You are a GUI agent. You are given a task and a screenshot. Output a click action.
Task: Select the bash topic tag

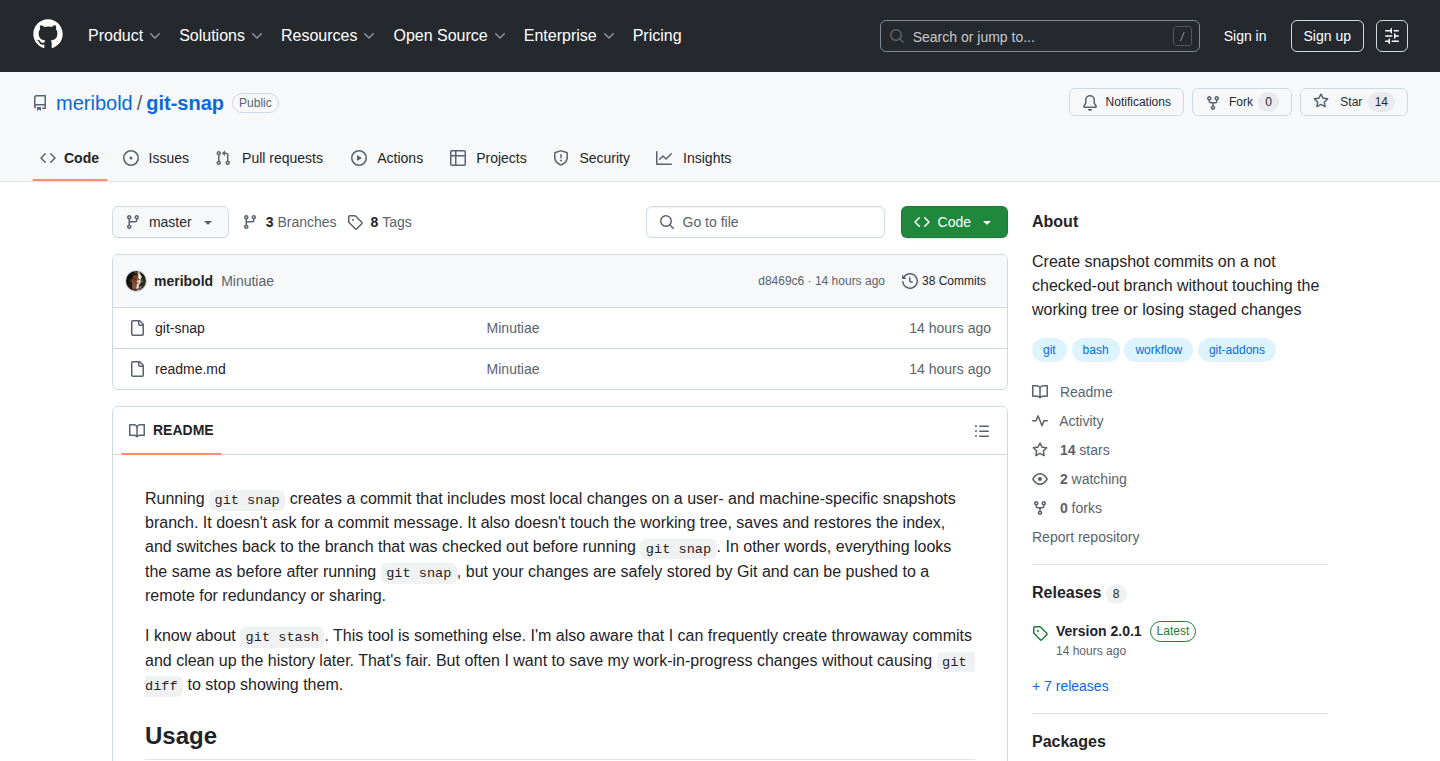tap(1095, 350)
